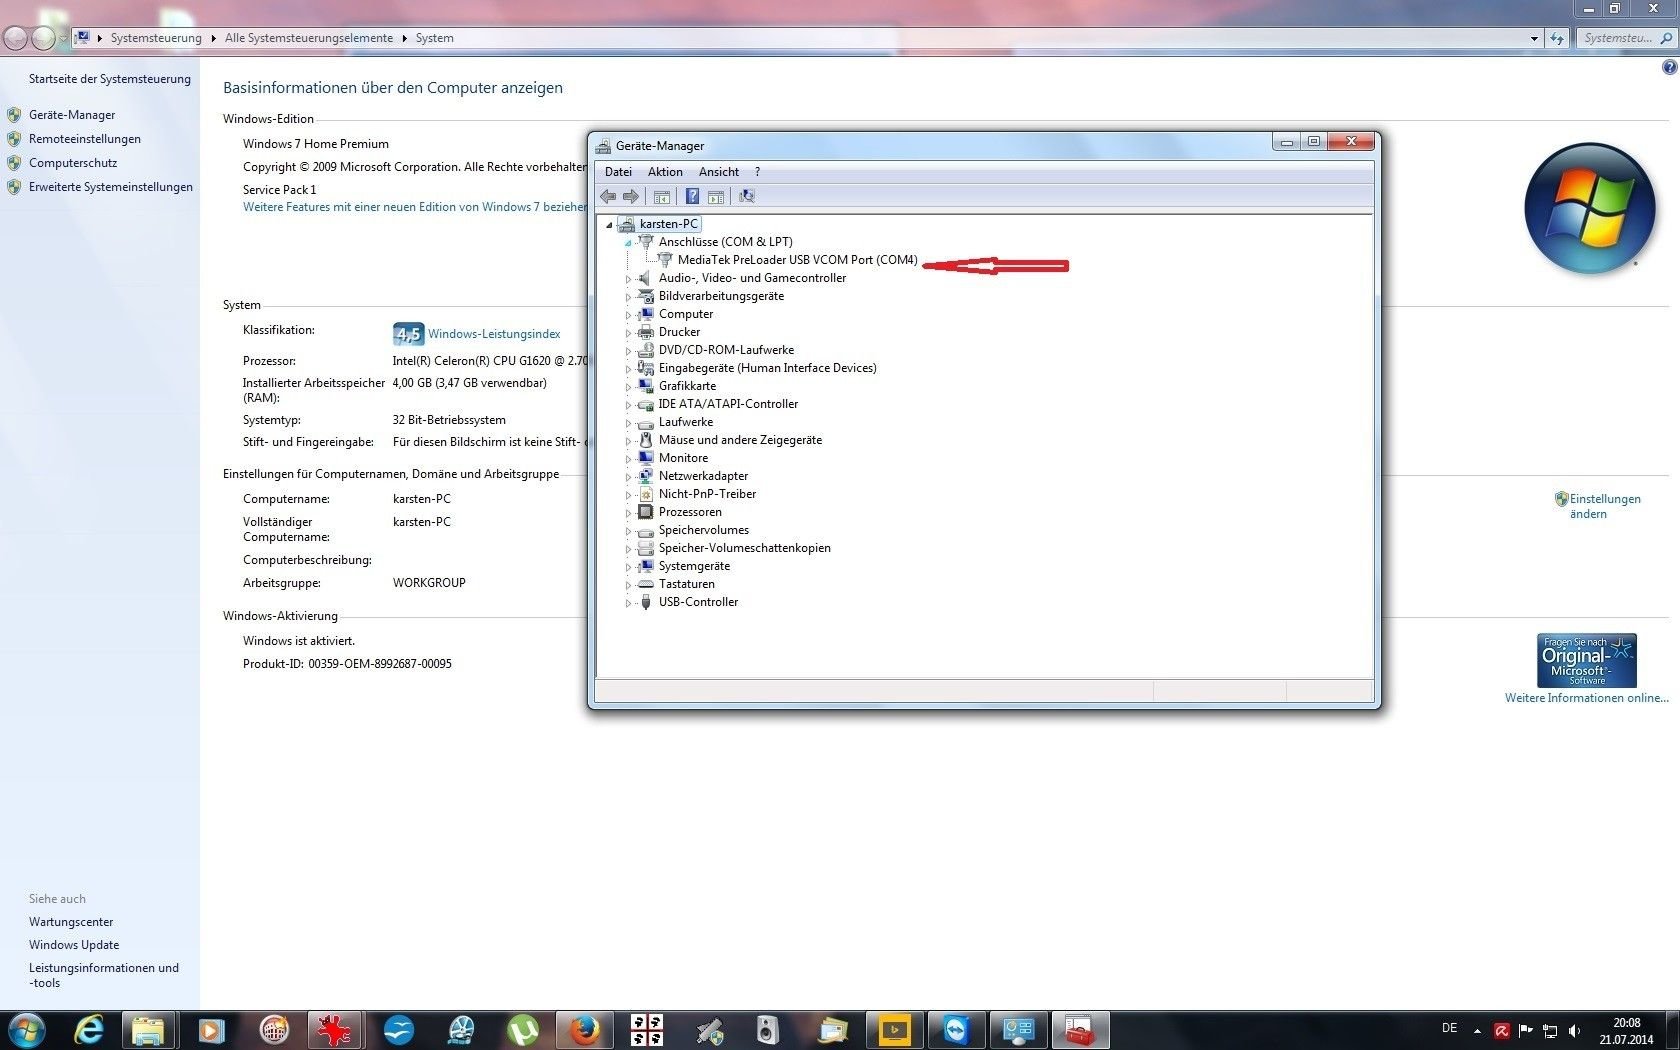This screenshot has width=1680, height=1050.
Task: Click the MediaTek PreLoader port device icon
Action: [665, 260]
